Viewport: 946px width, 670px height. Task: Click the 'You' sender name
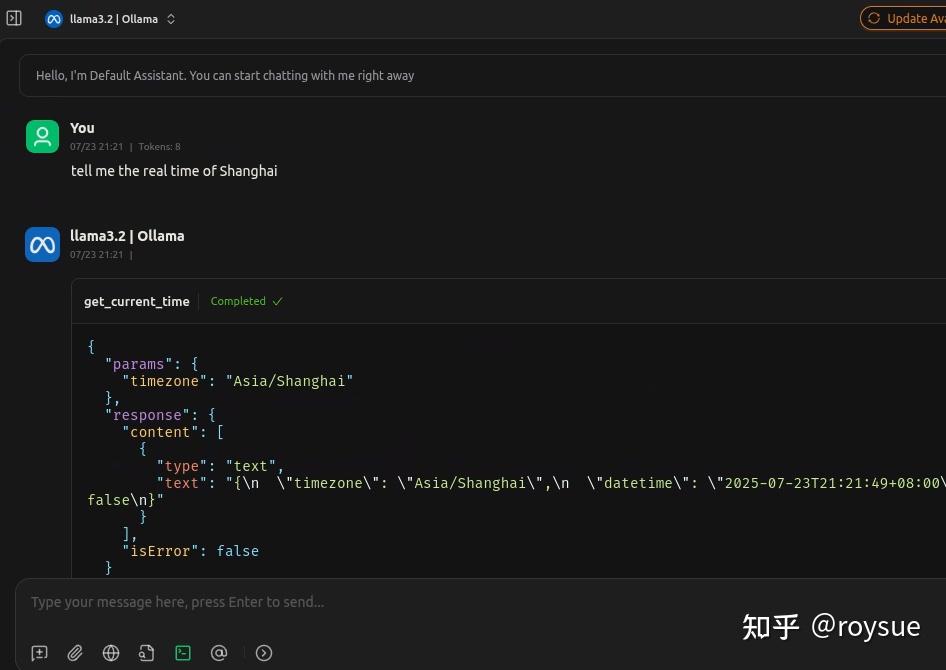pos(82,128)
